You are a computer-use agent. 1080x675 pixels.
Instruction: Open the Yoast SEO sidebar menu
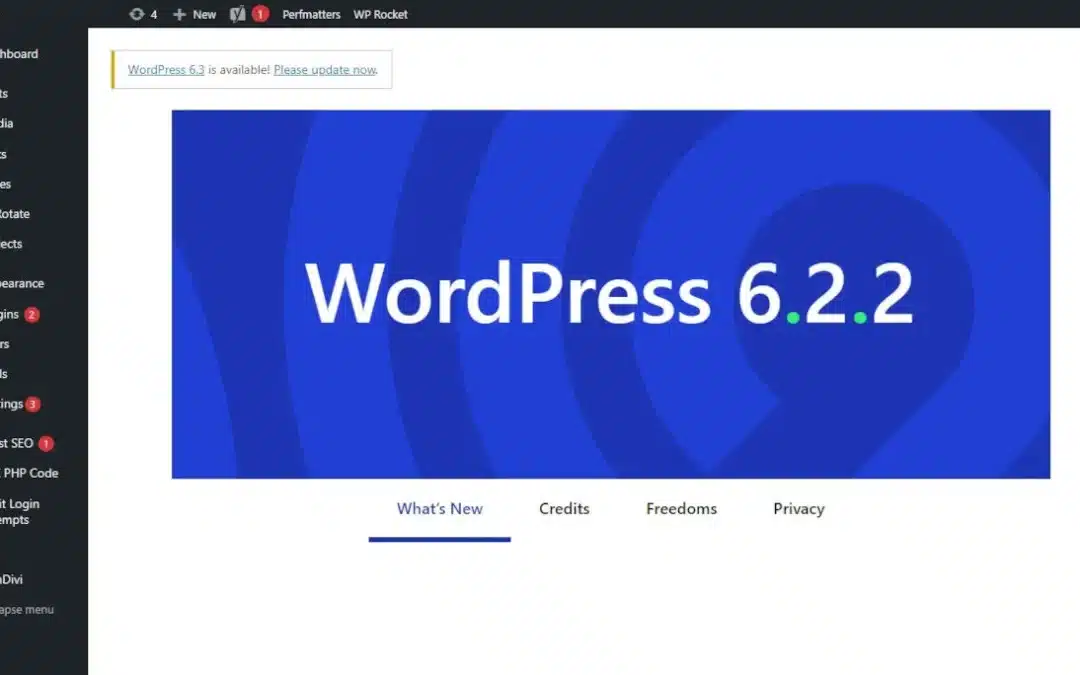pos(17,443)
